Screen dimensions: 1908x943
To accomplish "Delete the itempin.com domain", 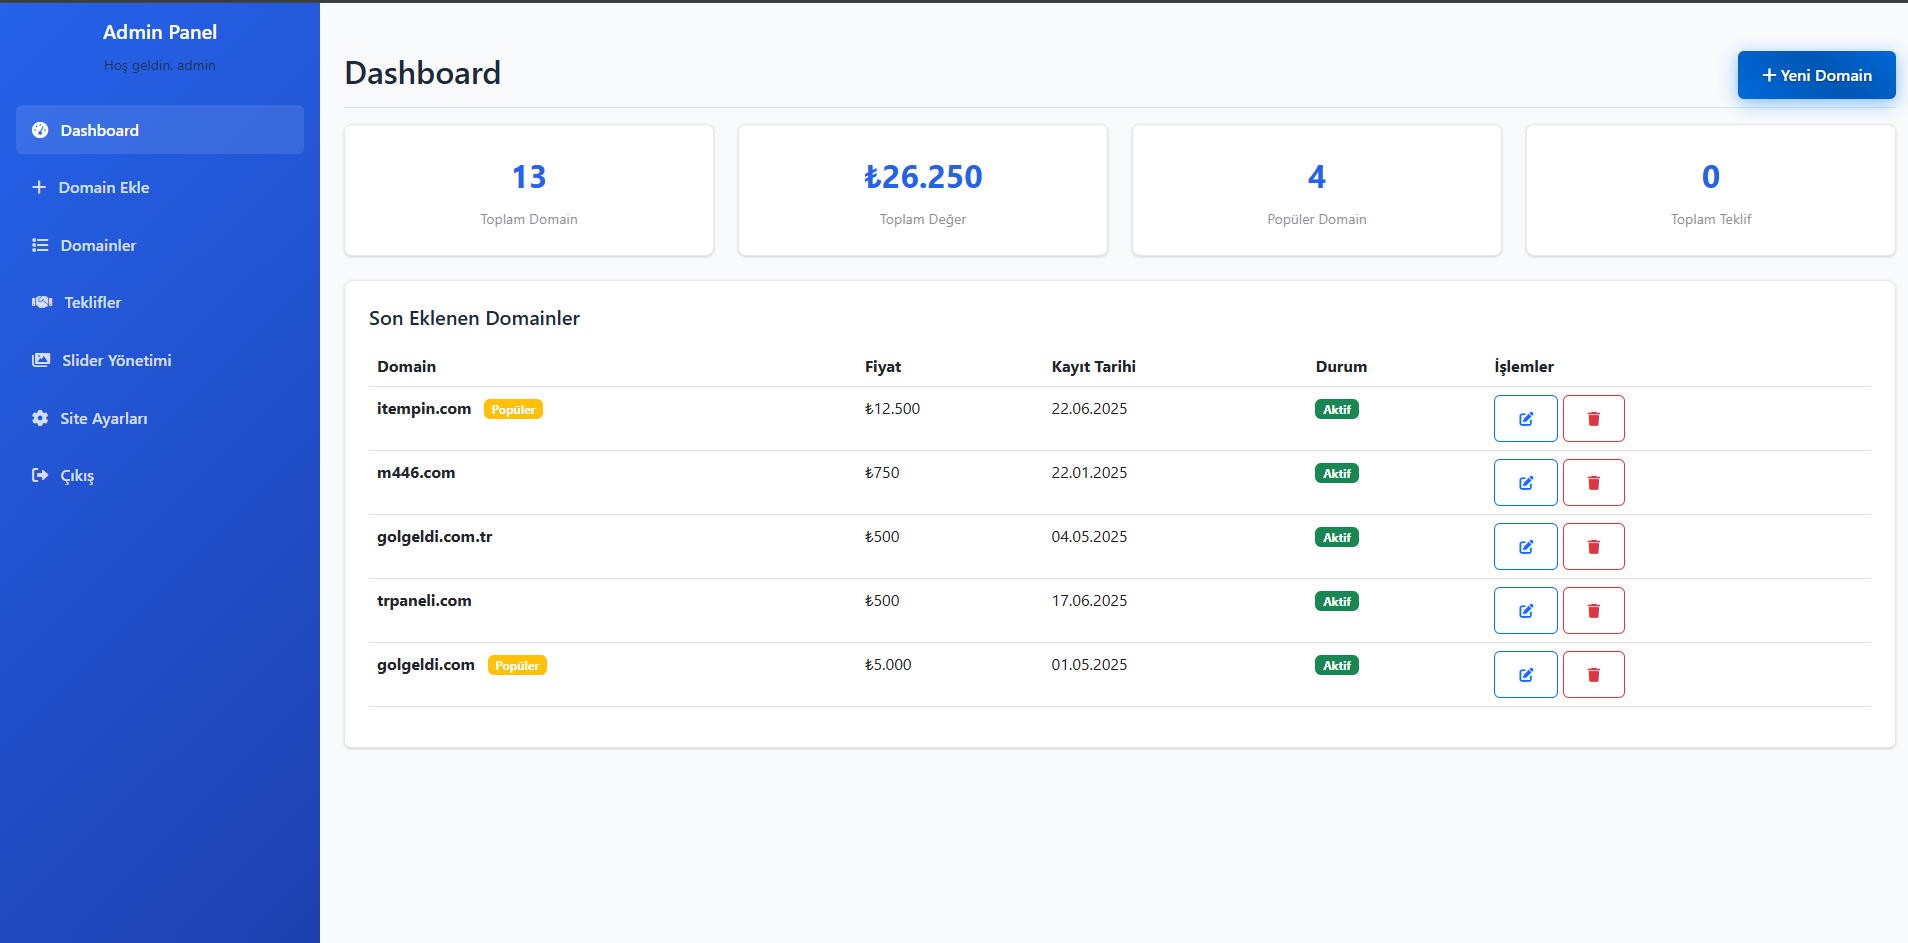I will pyautogui.click(x=1593, y=419).
